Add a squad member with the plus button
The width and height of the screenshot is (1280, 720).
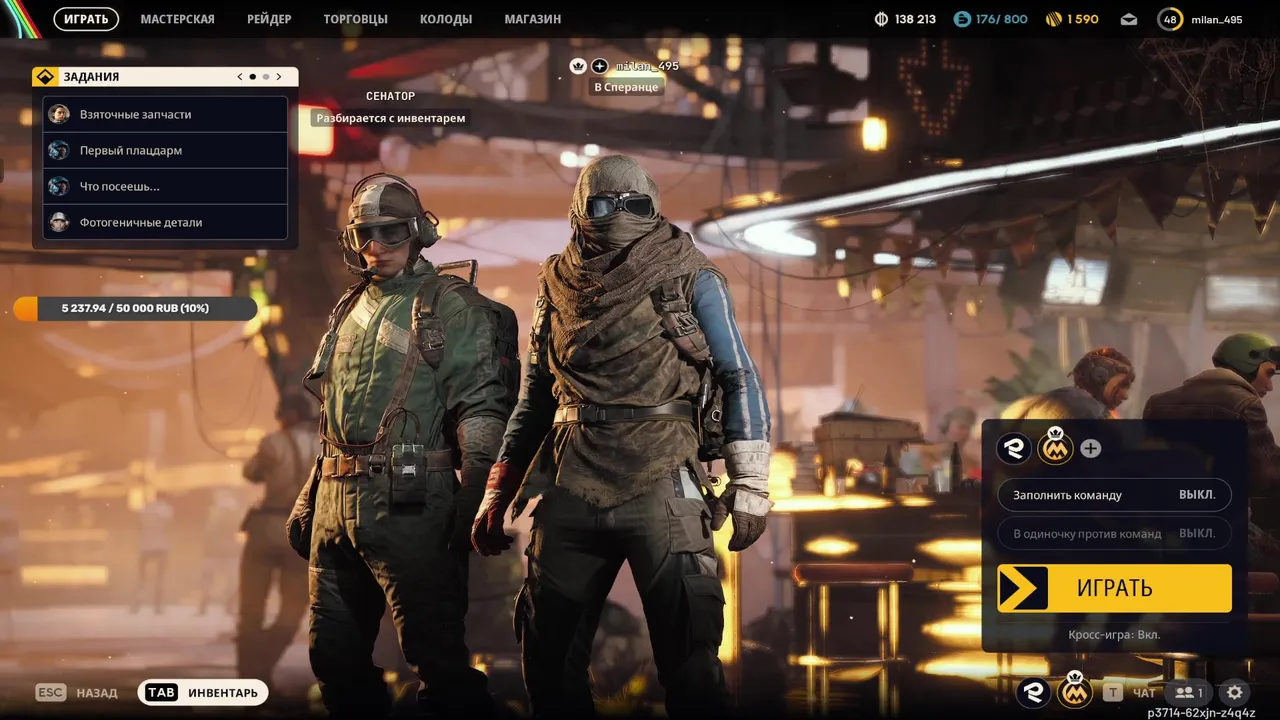pyautogui.click(x=1091, y=449)
